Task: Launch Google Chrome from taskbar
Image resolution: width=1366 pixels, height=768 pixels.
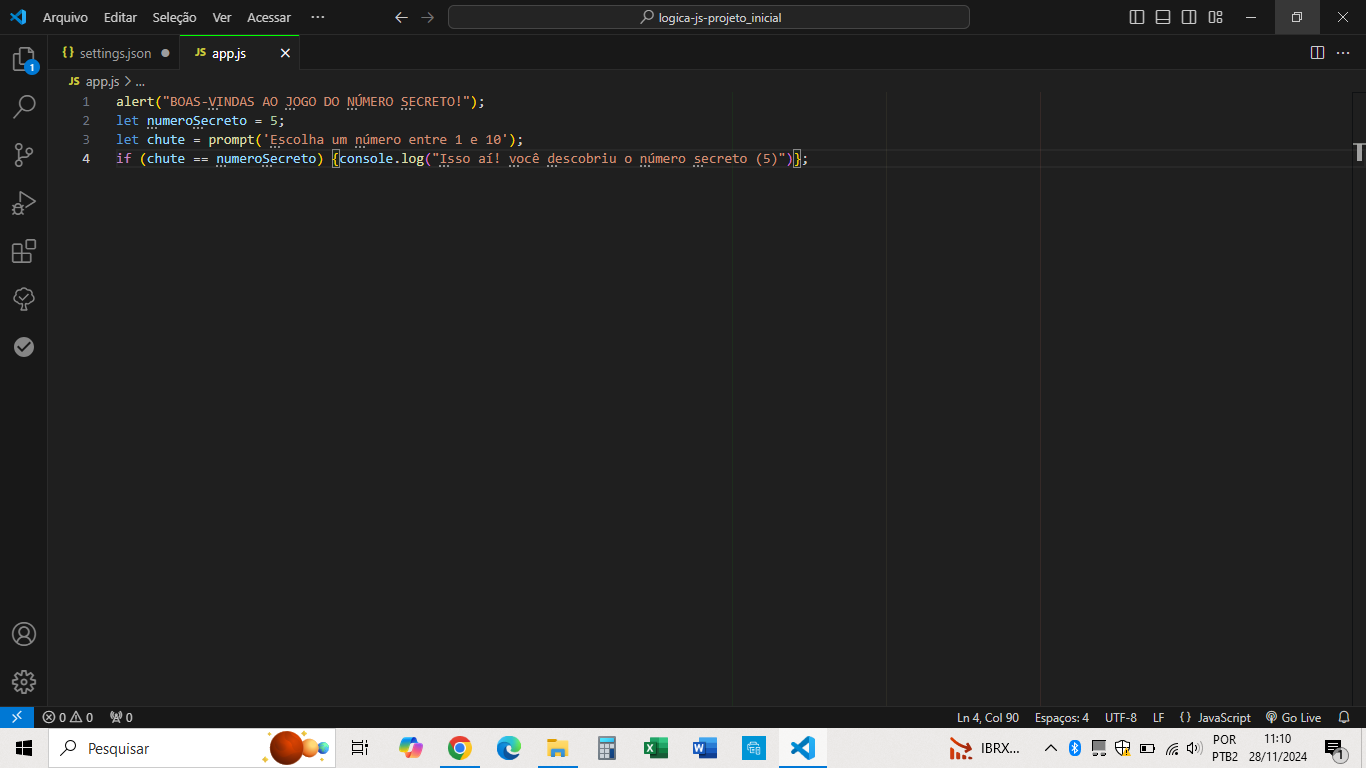Action: point(460,748)
